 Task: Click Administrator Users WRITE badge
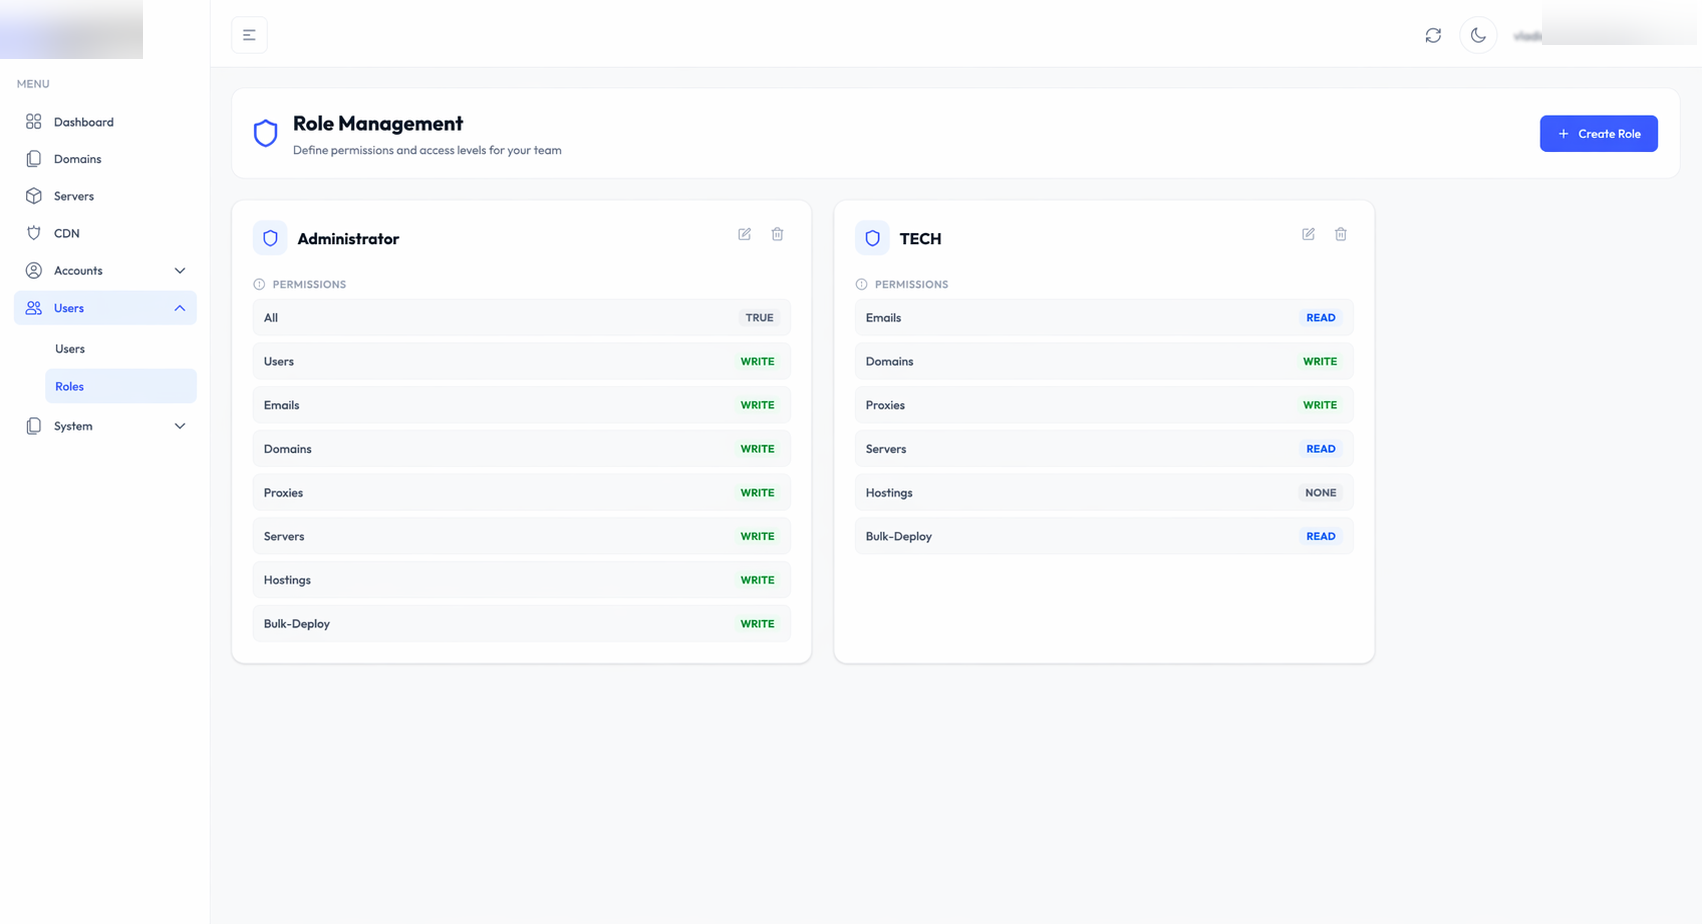tap(757, 362)
